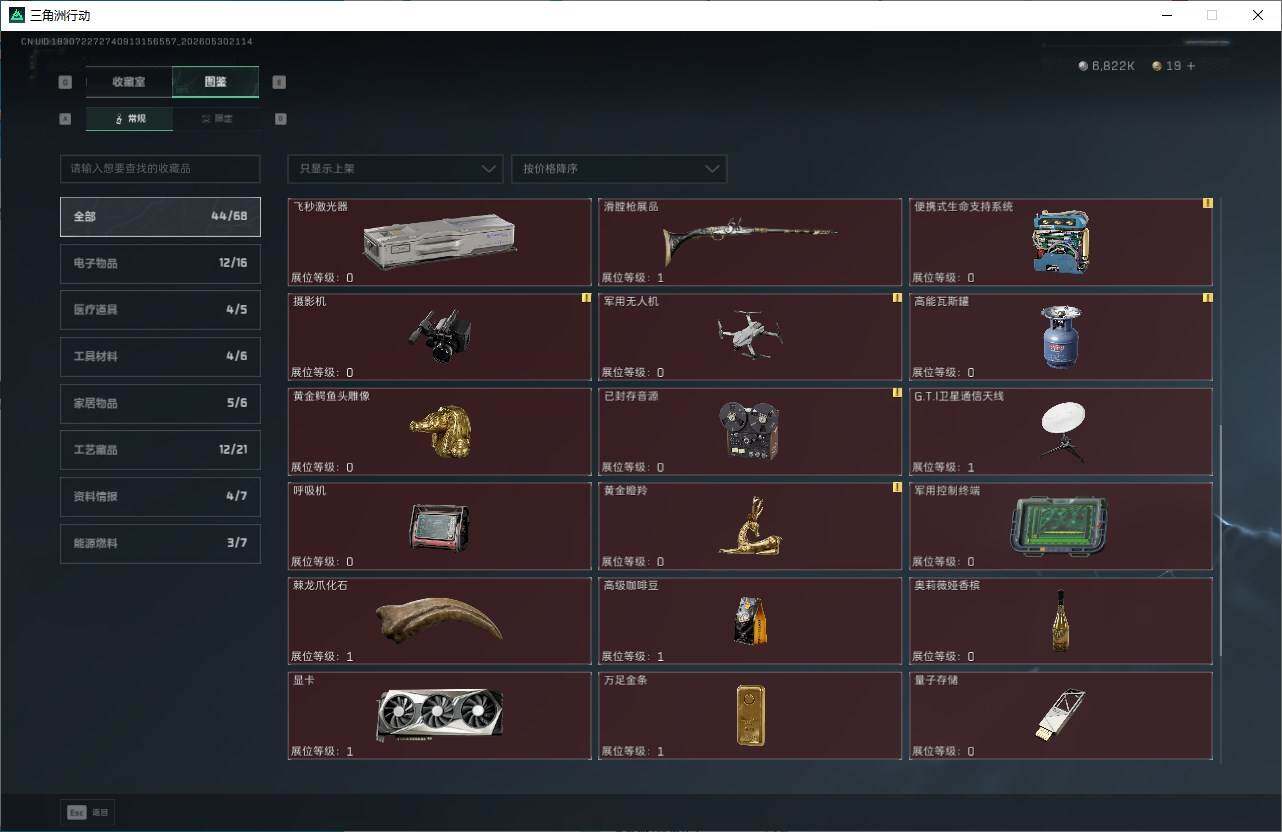The height and width of the screenshot is (832, 1282).
Task: Open the 便携式生命支持系统 item image
Action: [x=1060, y=242]
